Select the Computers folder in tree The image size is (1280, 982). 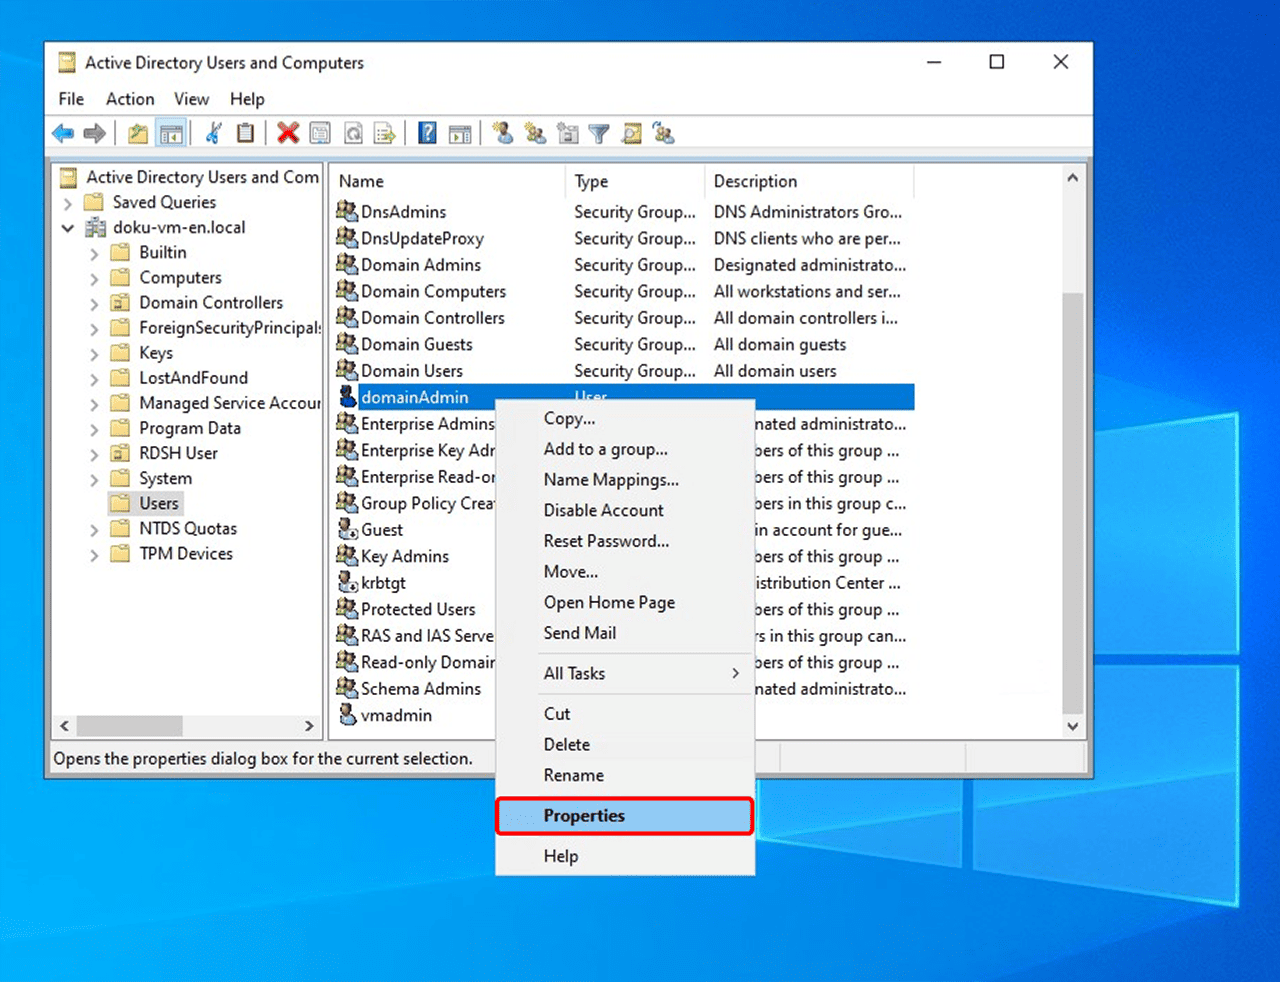click(180, 278)
